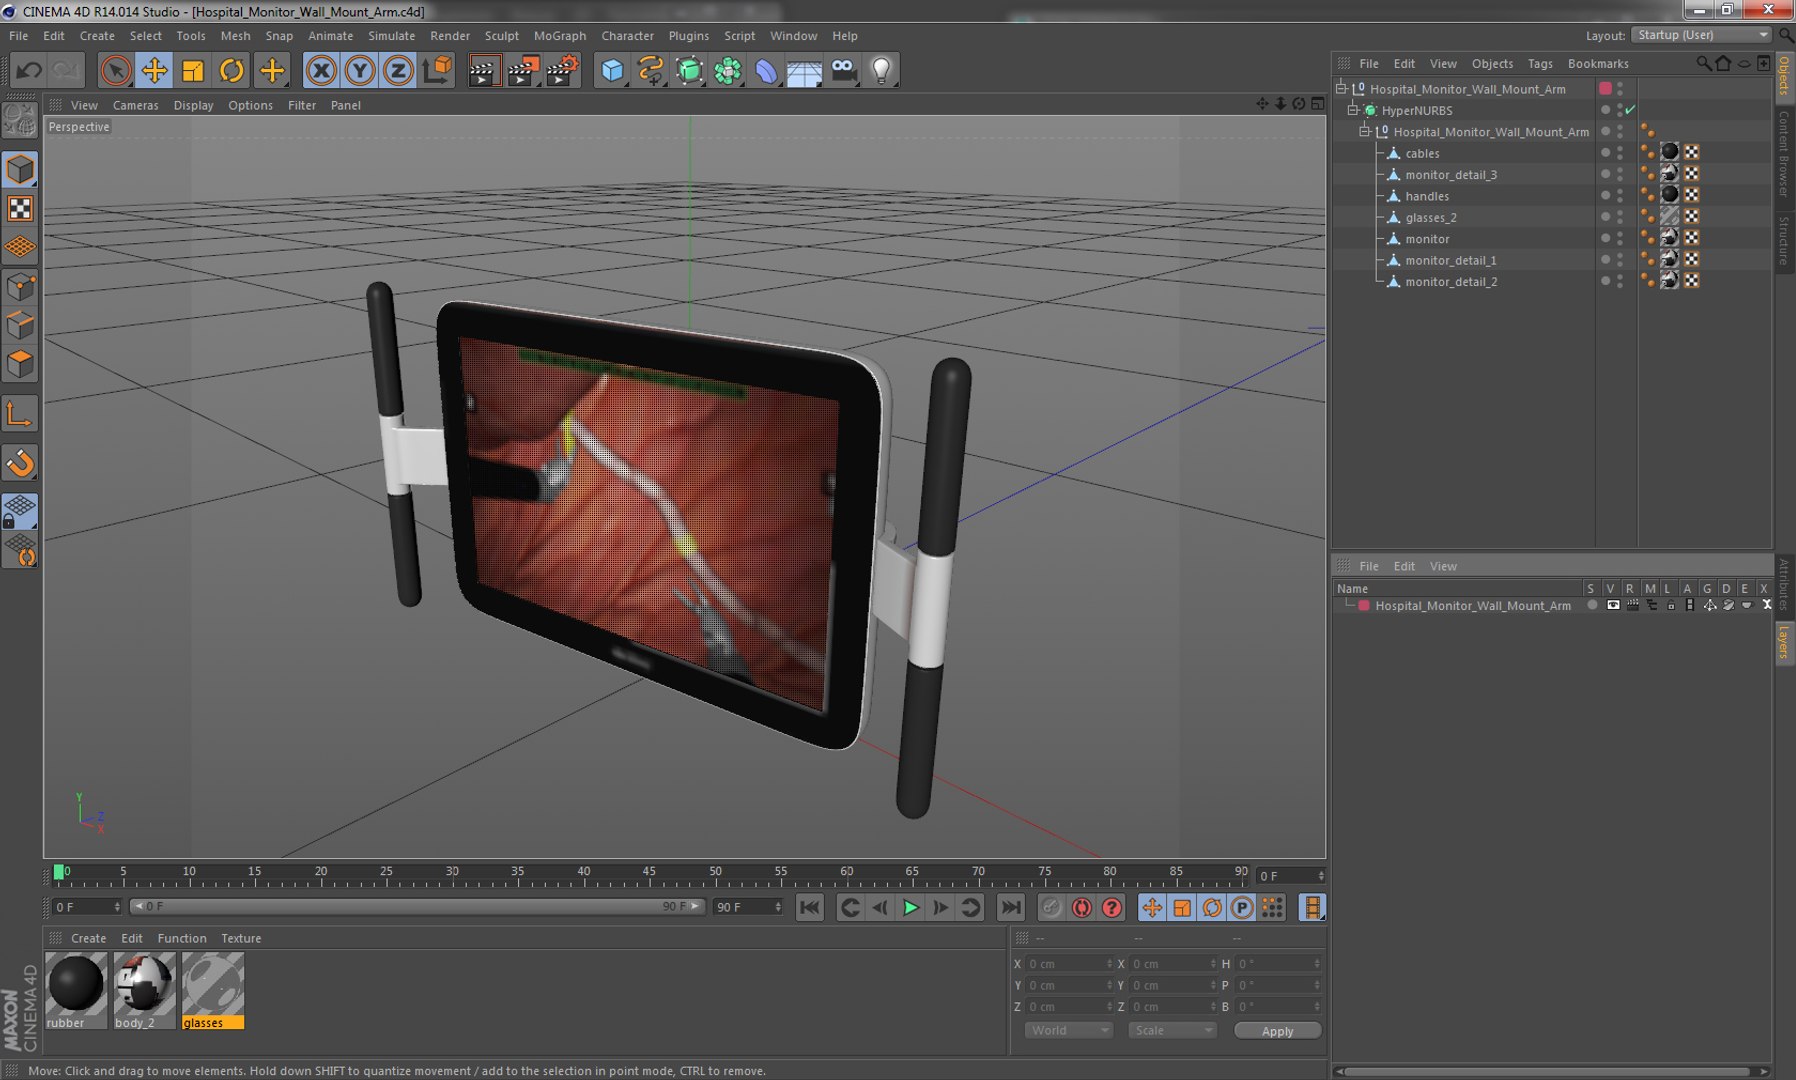Open the Layout dropdown Startup (User)
Image resolution: width=1796 pixels, height=1080 pixels.
point(1701,35)
